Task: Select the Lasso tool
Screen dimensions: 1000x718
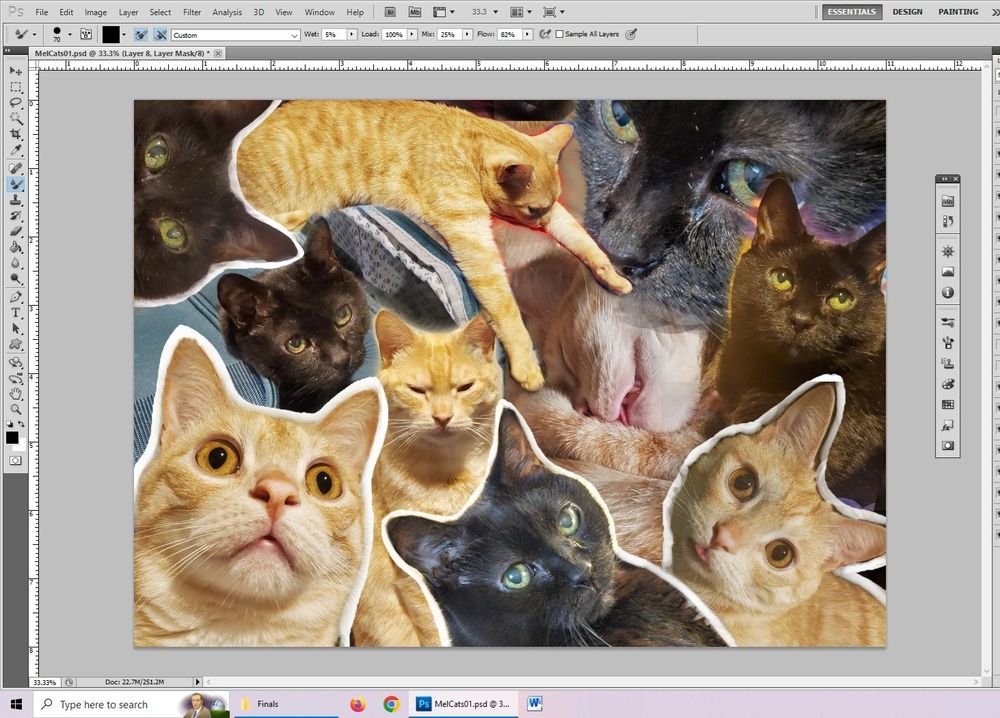Action: 15,103
